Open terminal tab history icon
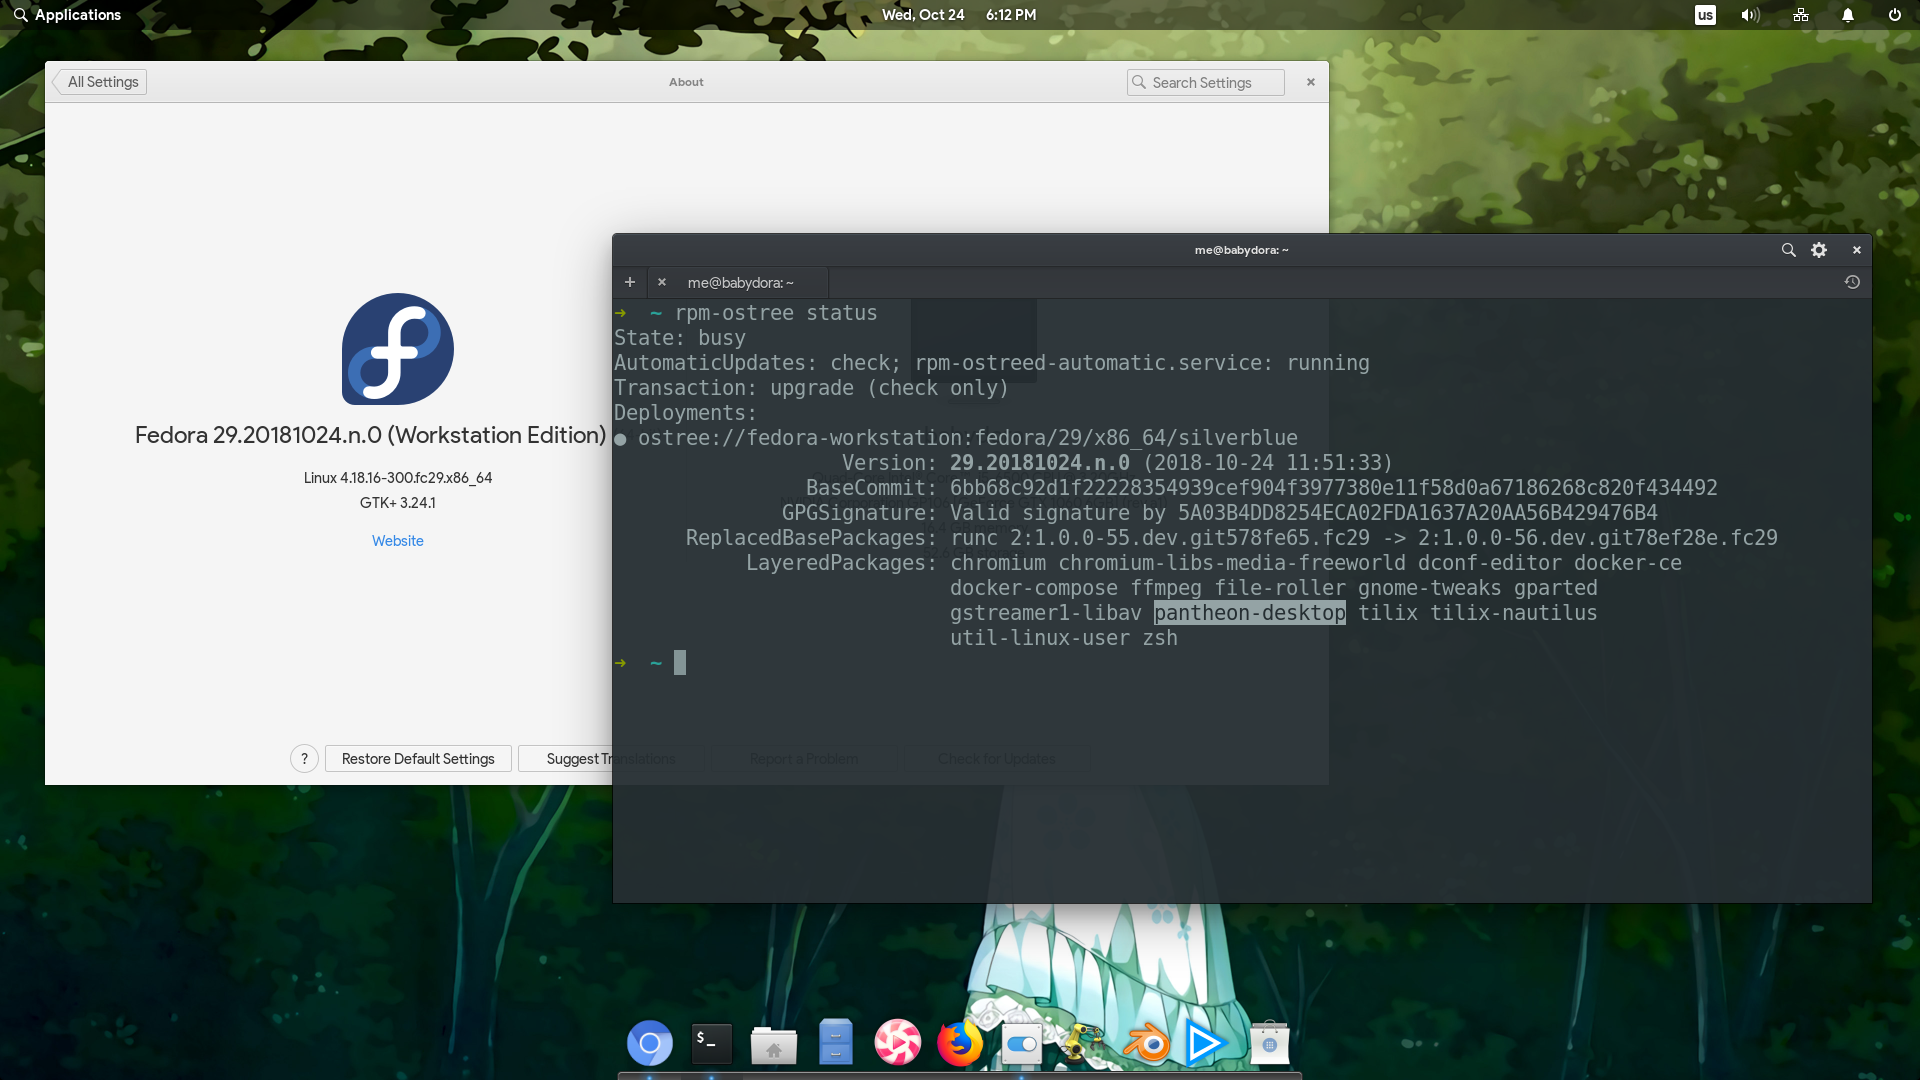 click(x=1852, y=282)
